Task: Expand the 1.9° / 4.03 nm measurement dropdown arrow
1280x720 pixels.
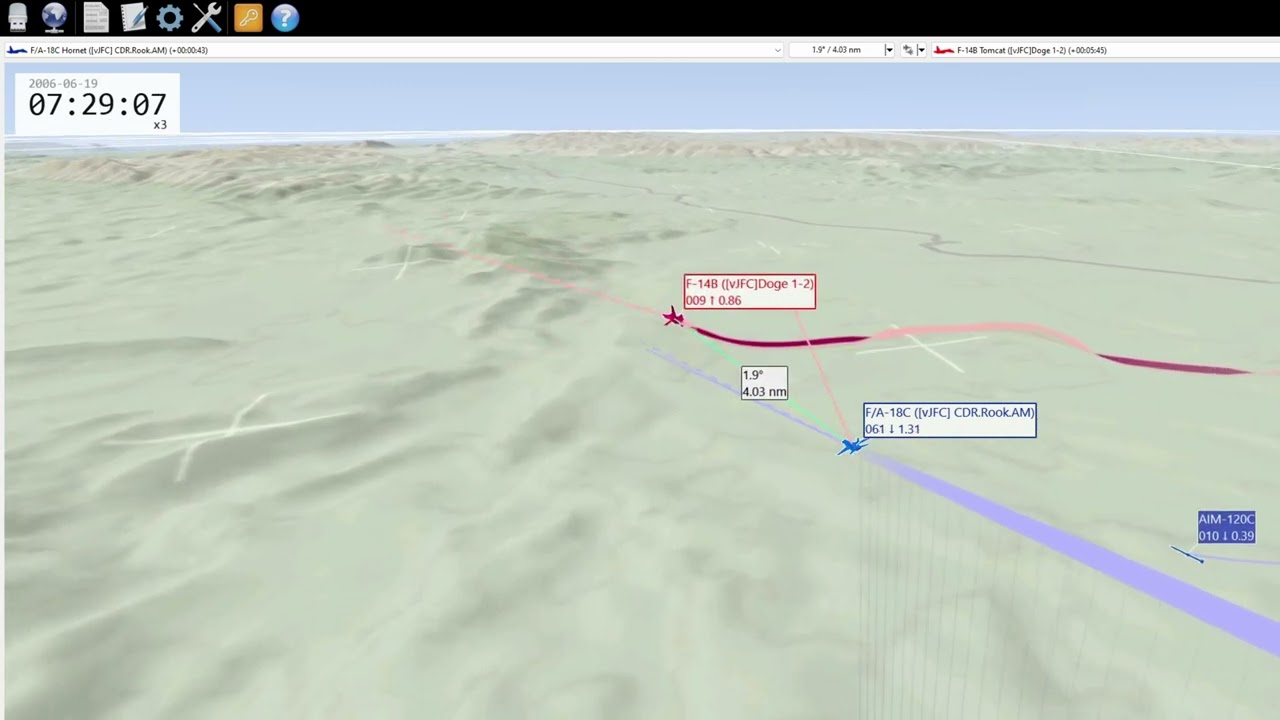Action: point(889,50)
